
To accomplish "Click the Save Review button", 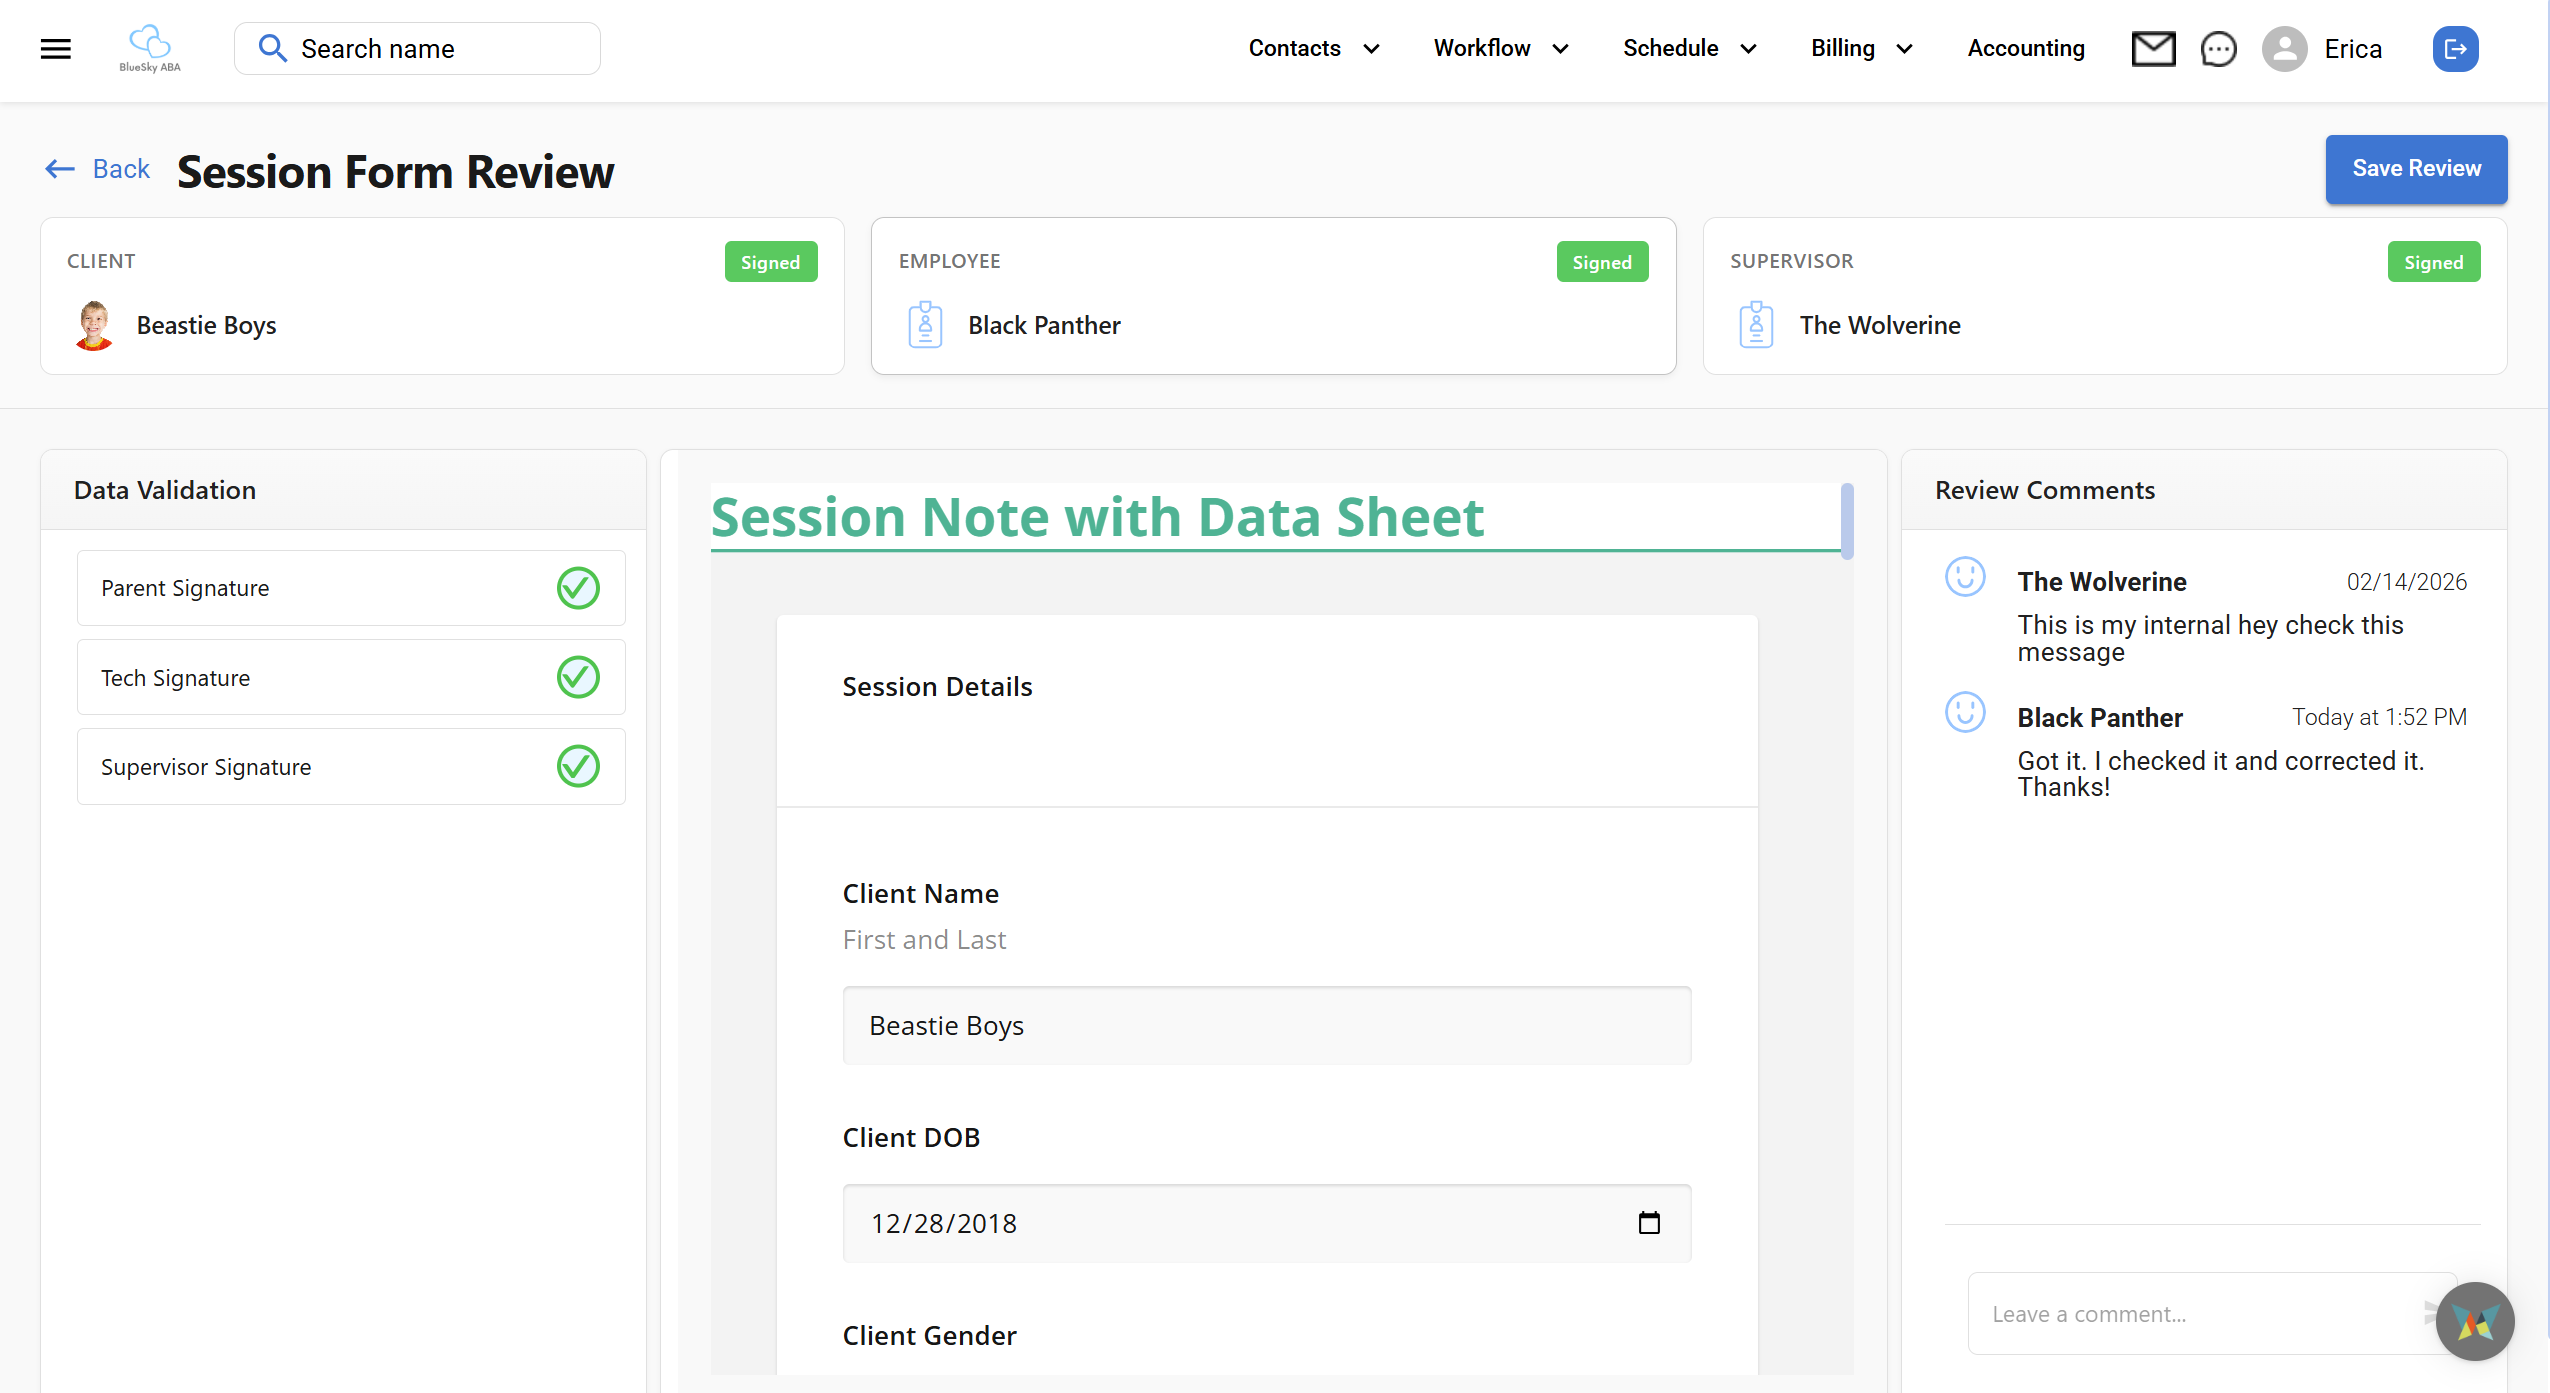I will [2416, 169].
